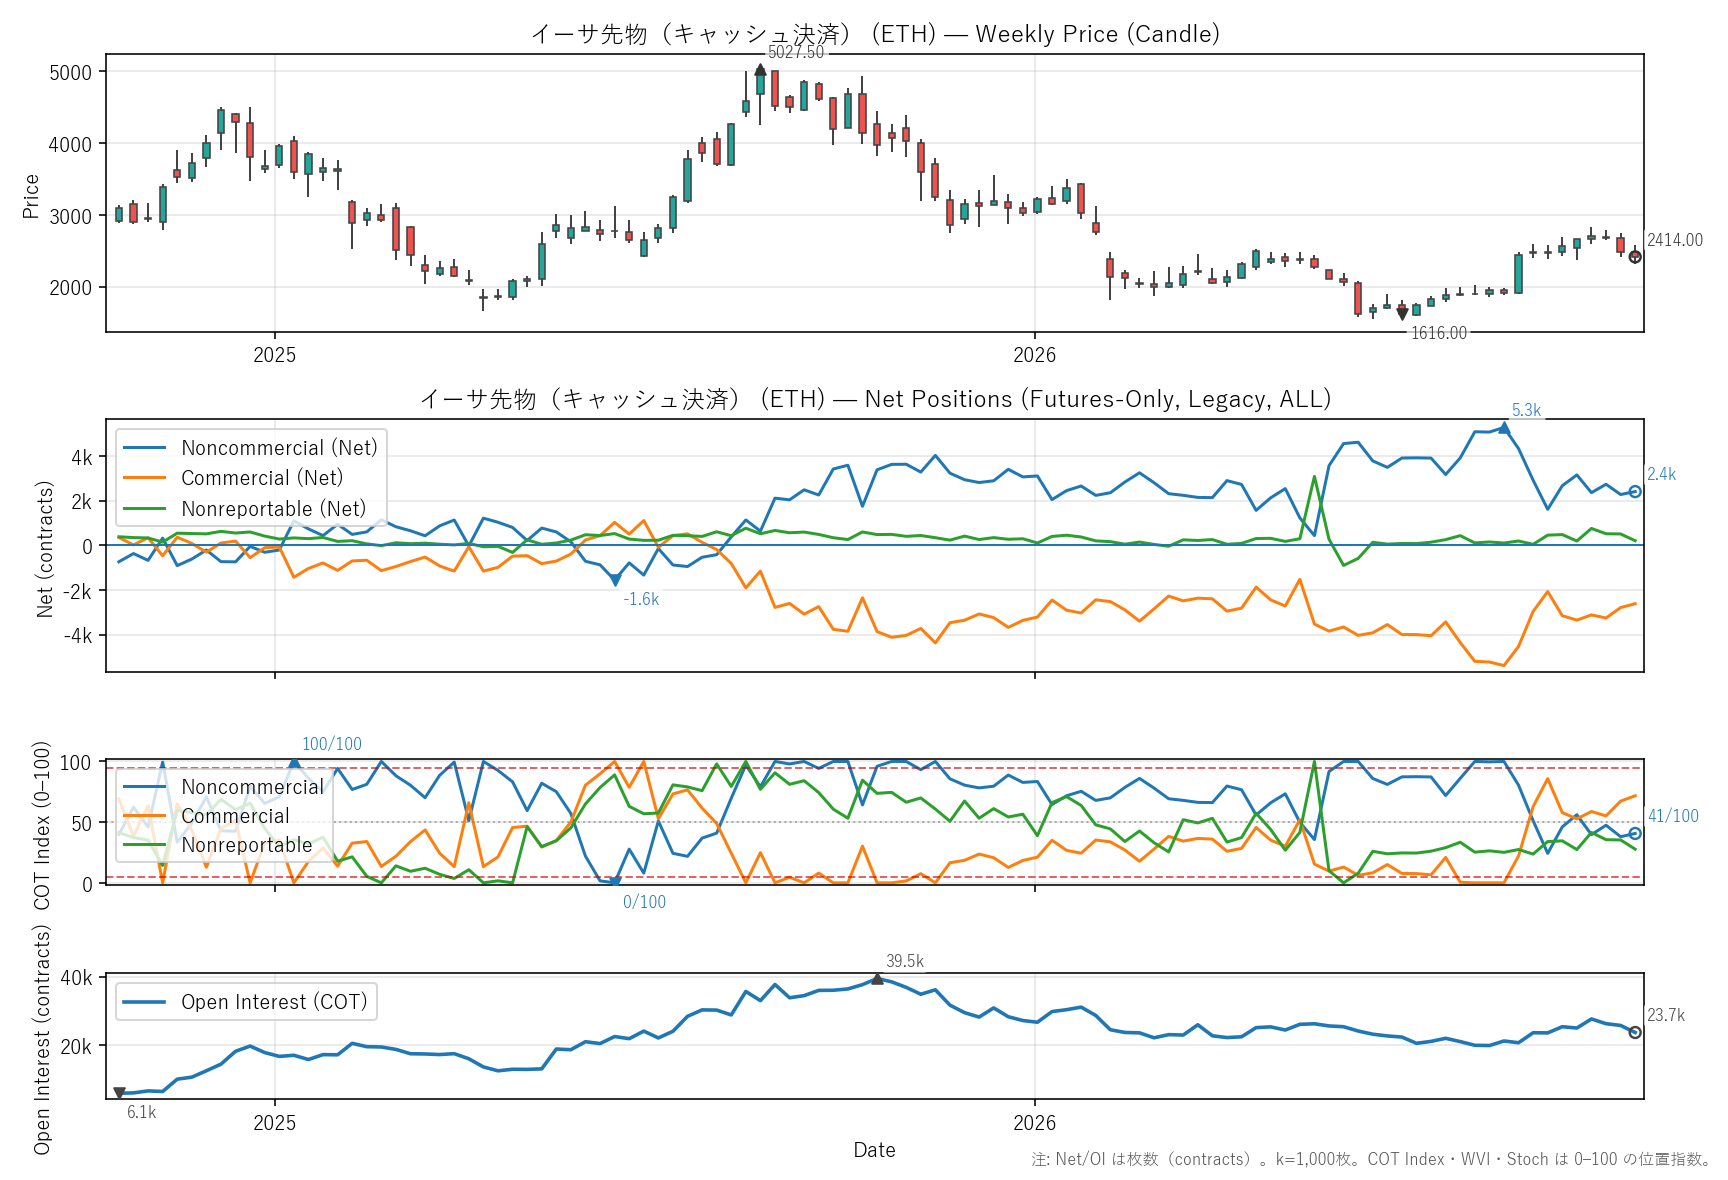
Task: Select the Open Interest (COT) legend entry
Action: [246, 1002]
